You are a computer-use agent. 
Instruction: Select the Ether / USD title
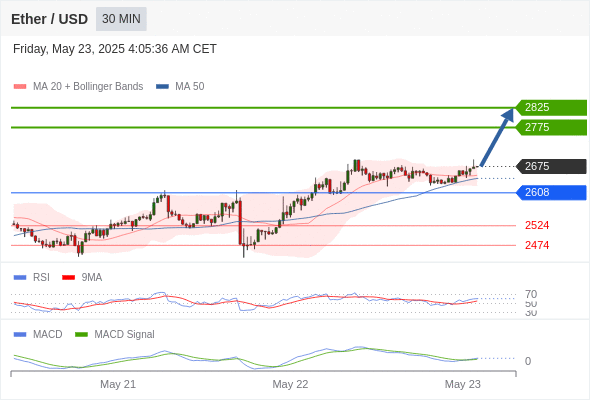tap(49, 19)
